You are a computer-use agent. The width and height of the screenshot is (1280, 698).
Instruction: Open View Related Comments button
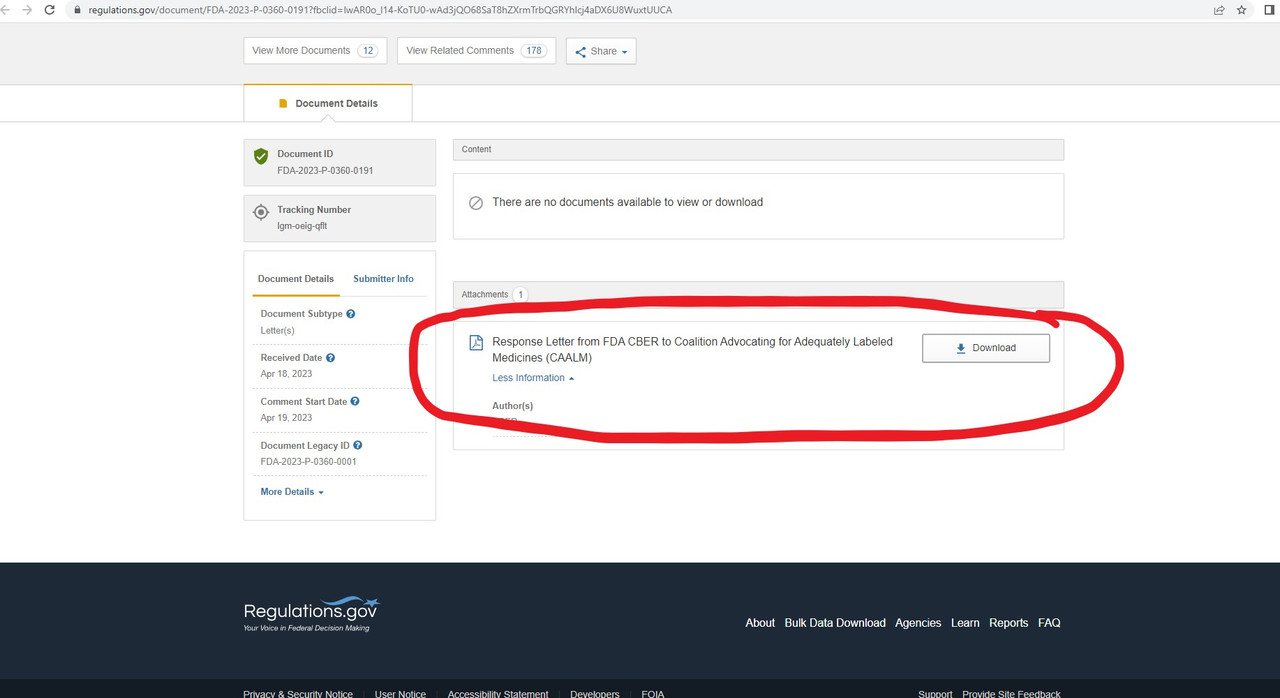476,51
